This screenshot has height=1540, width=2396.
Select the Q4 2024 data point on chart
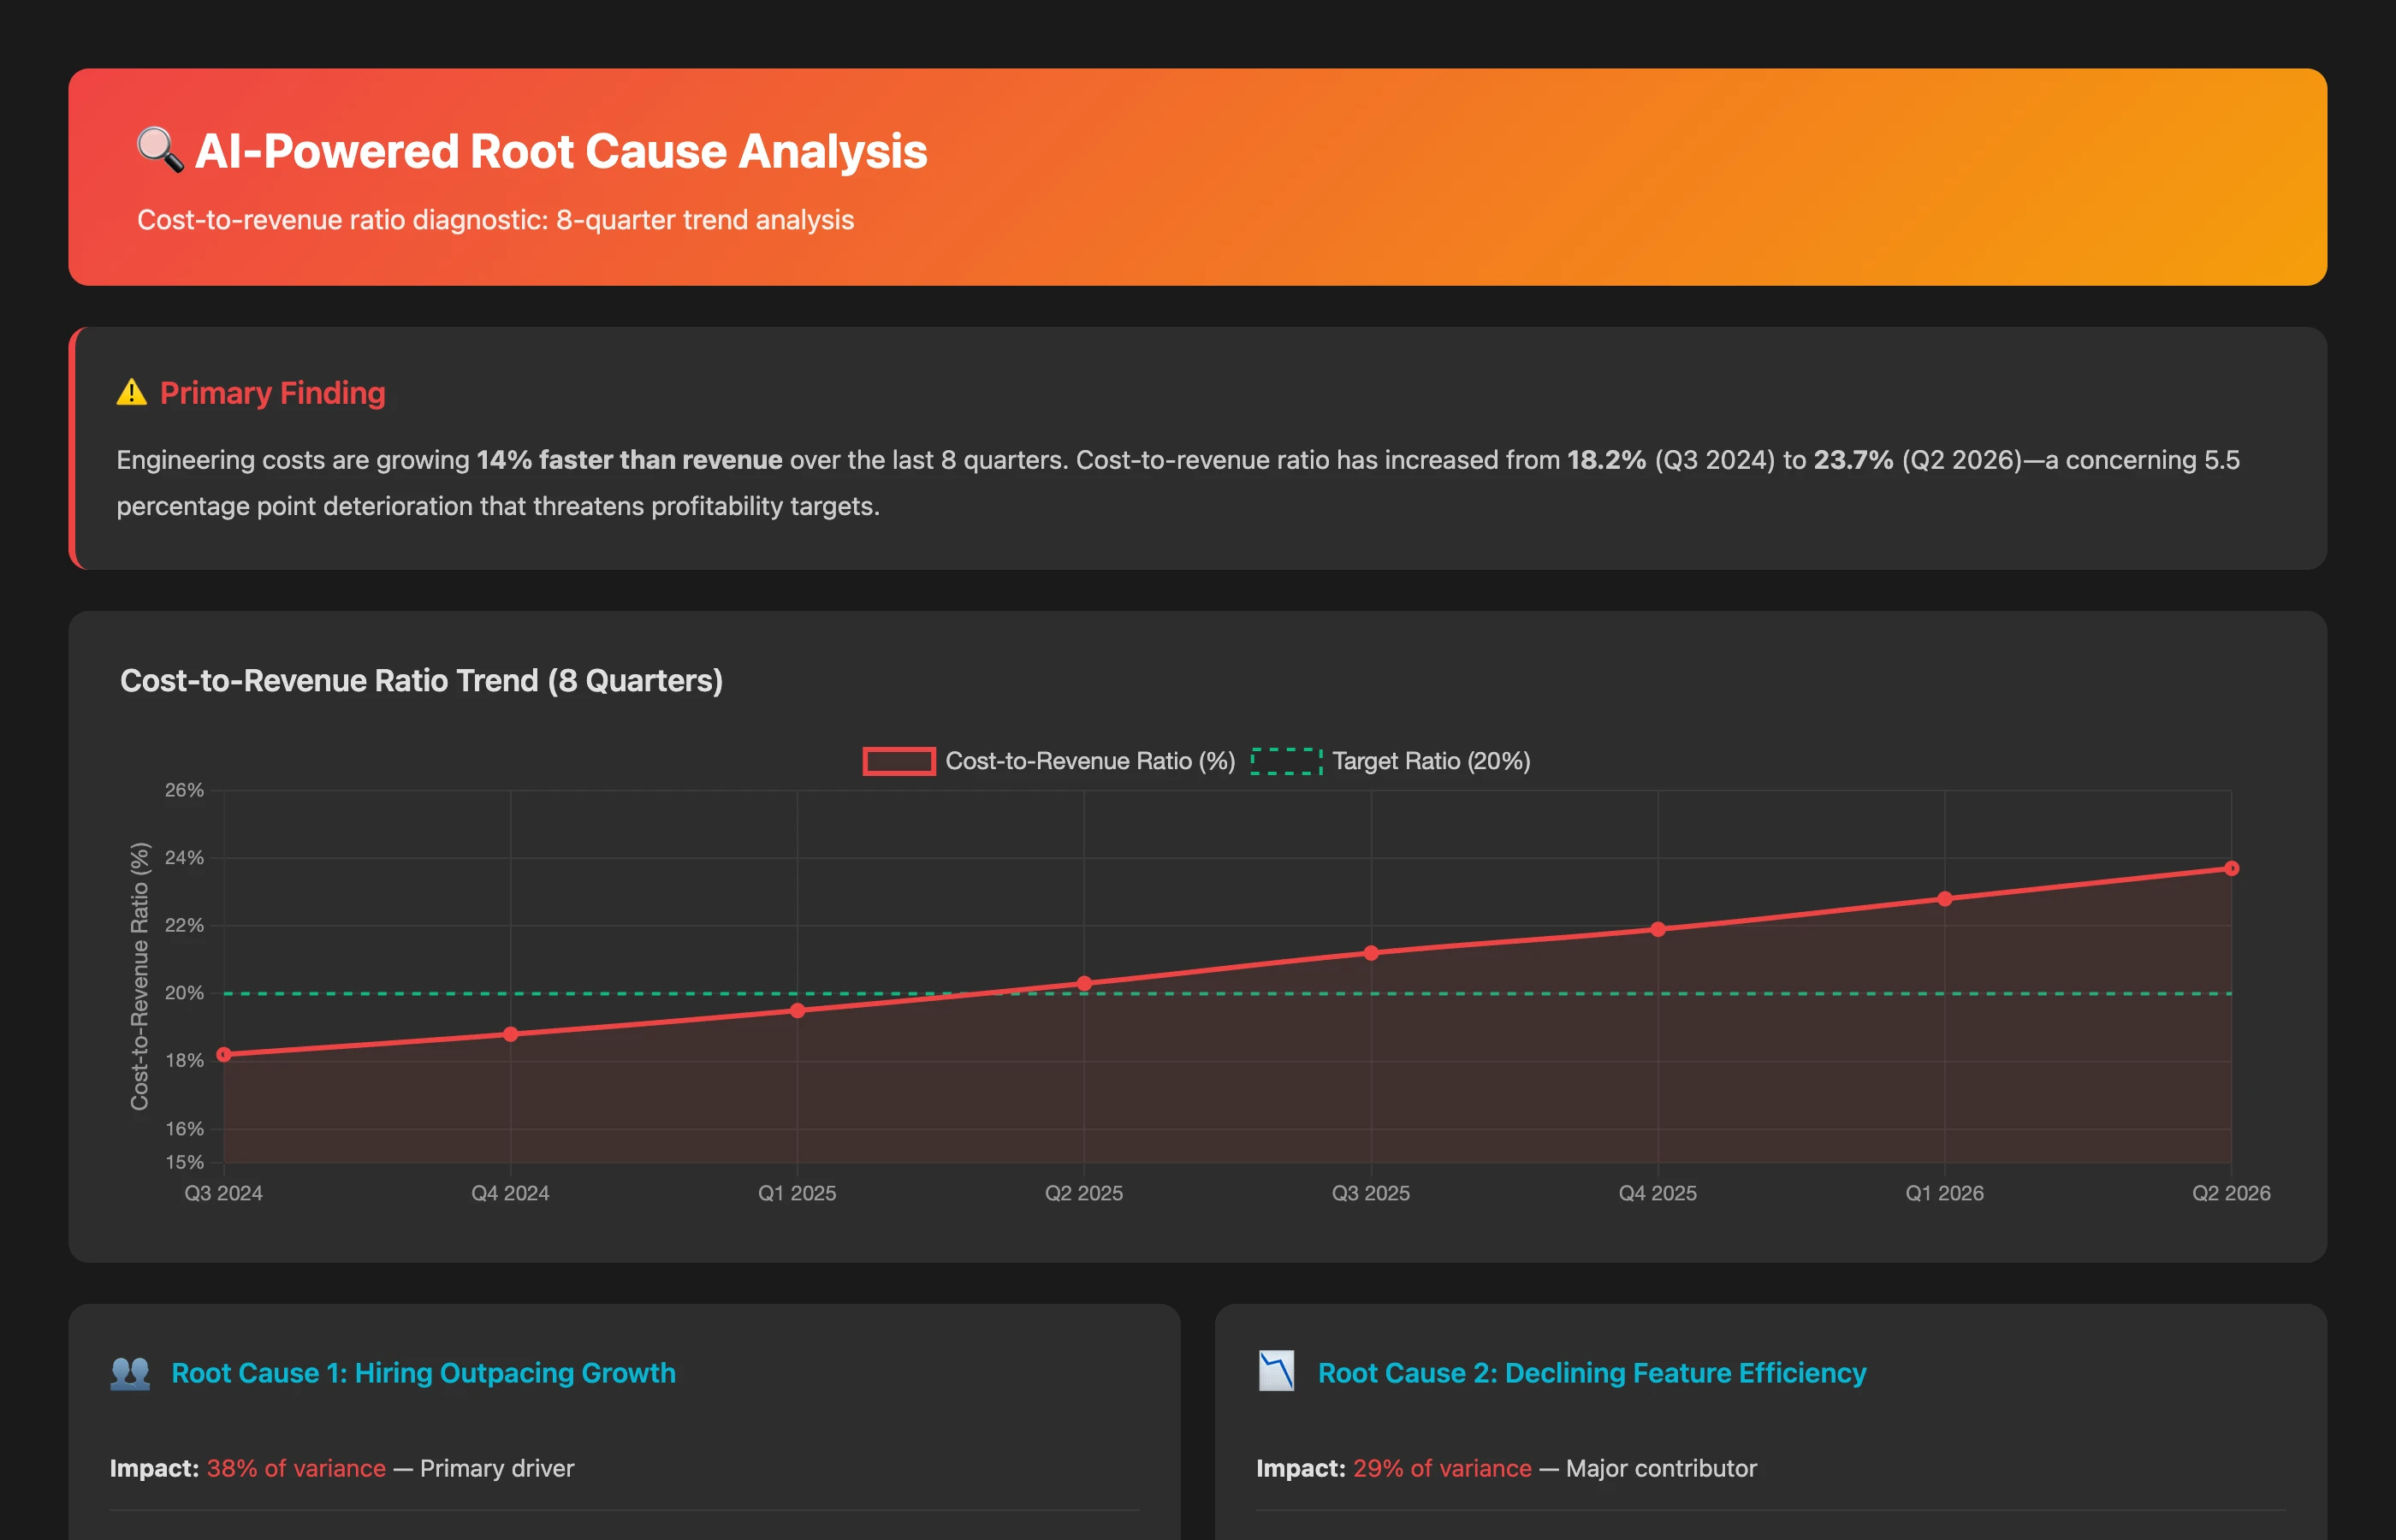(x=511, y=1034)
